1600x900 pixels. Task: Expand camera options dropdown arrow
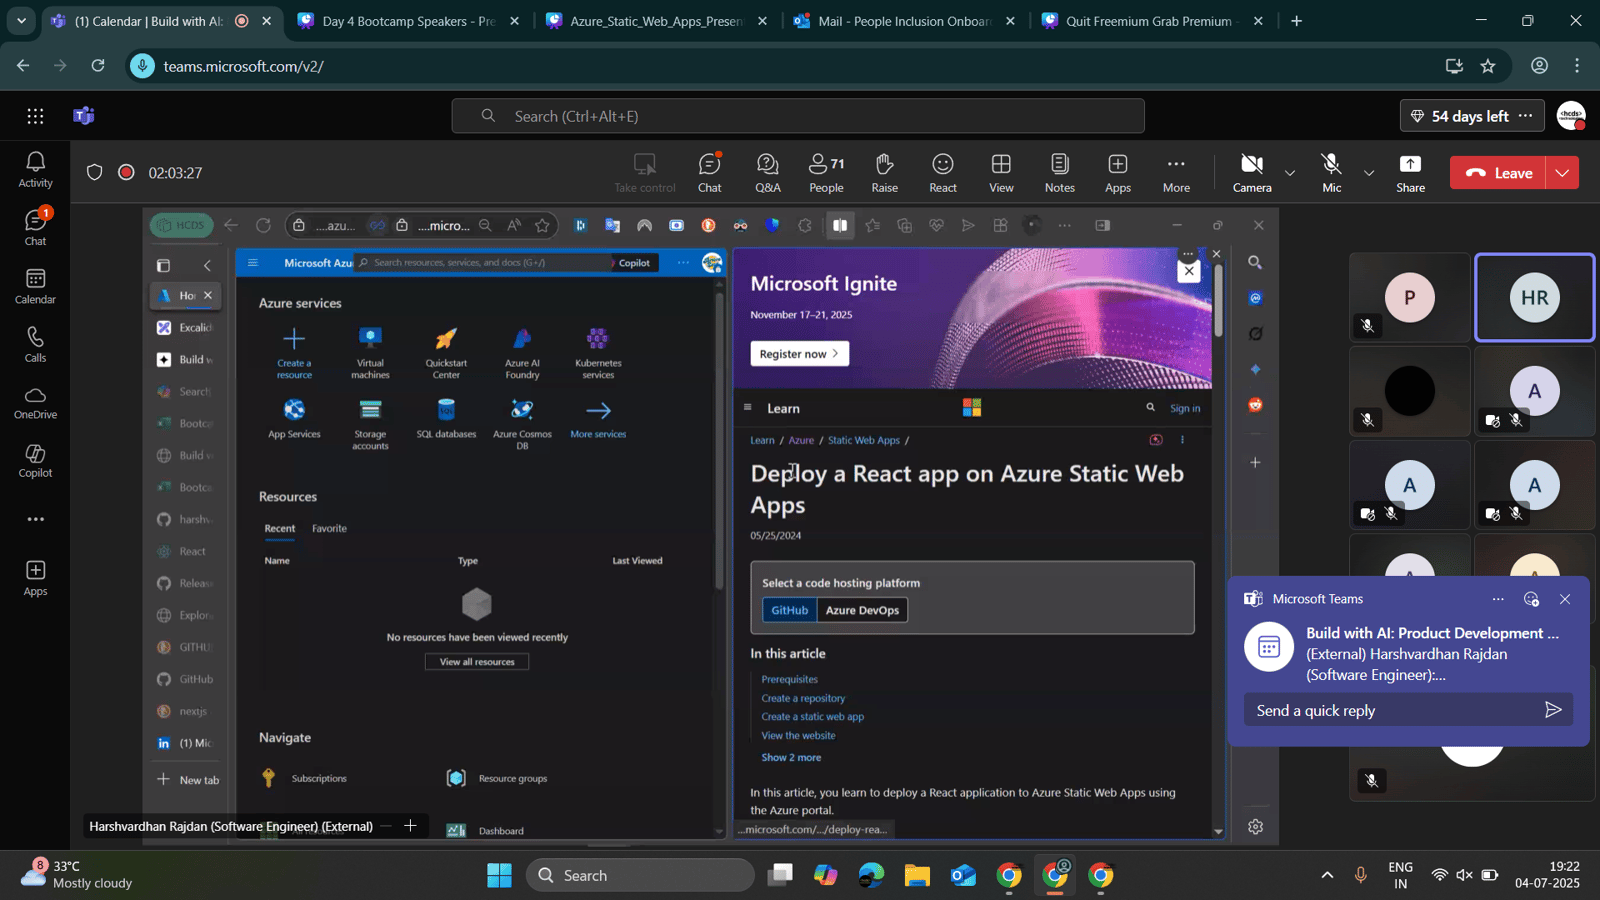tap(1290, 173)
